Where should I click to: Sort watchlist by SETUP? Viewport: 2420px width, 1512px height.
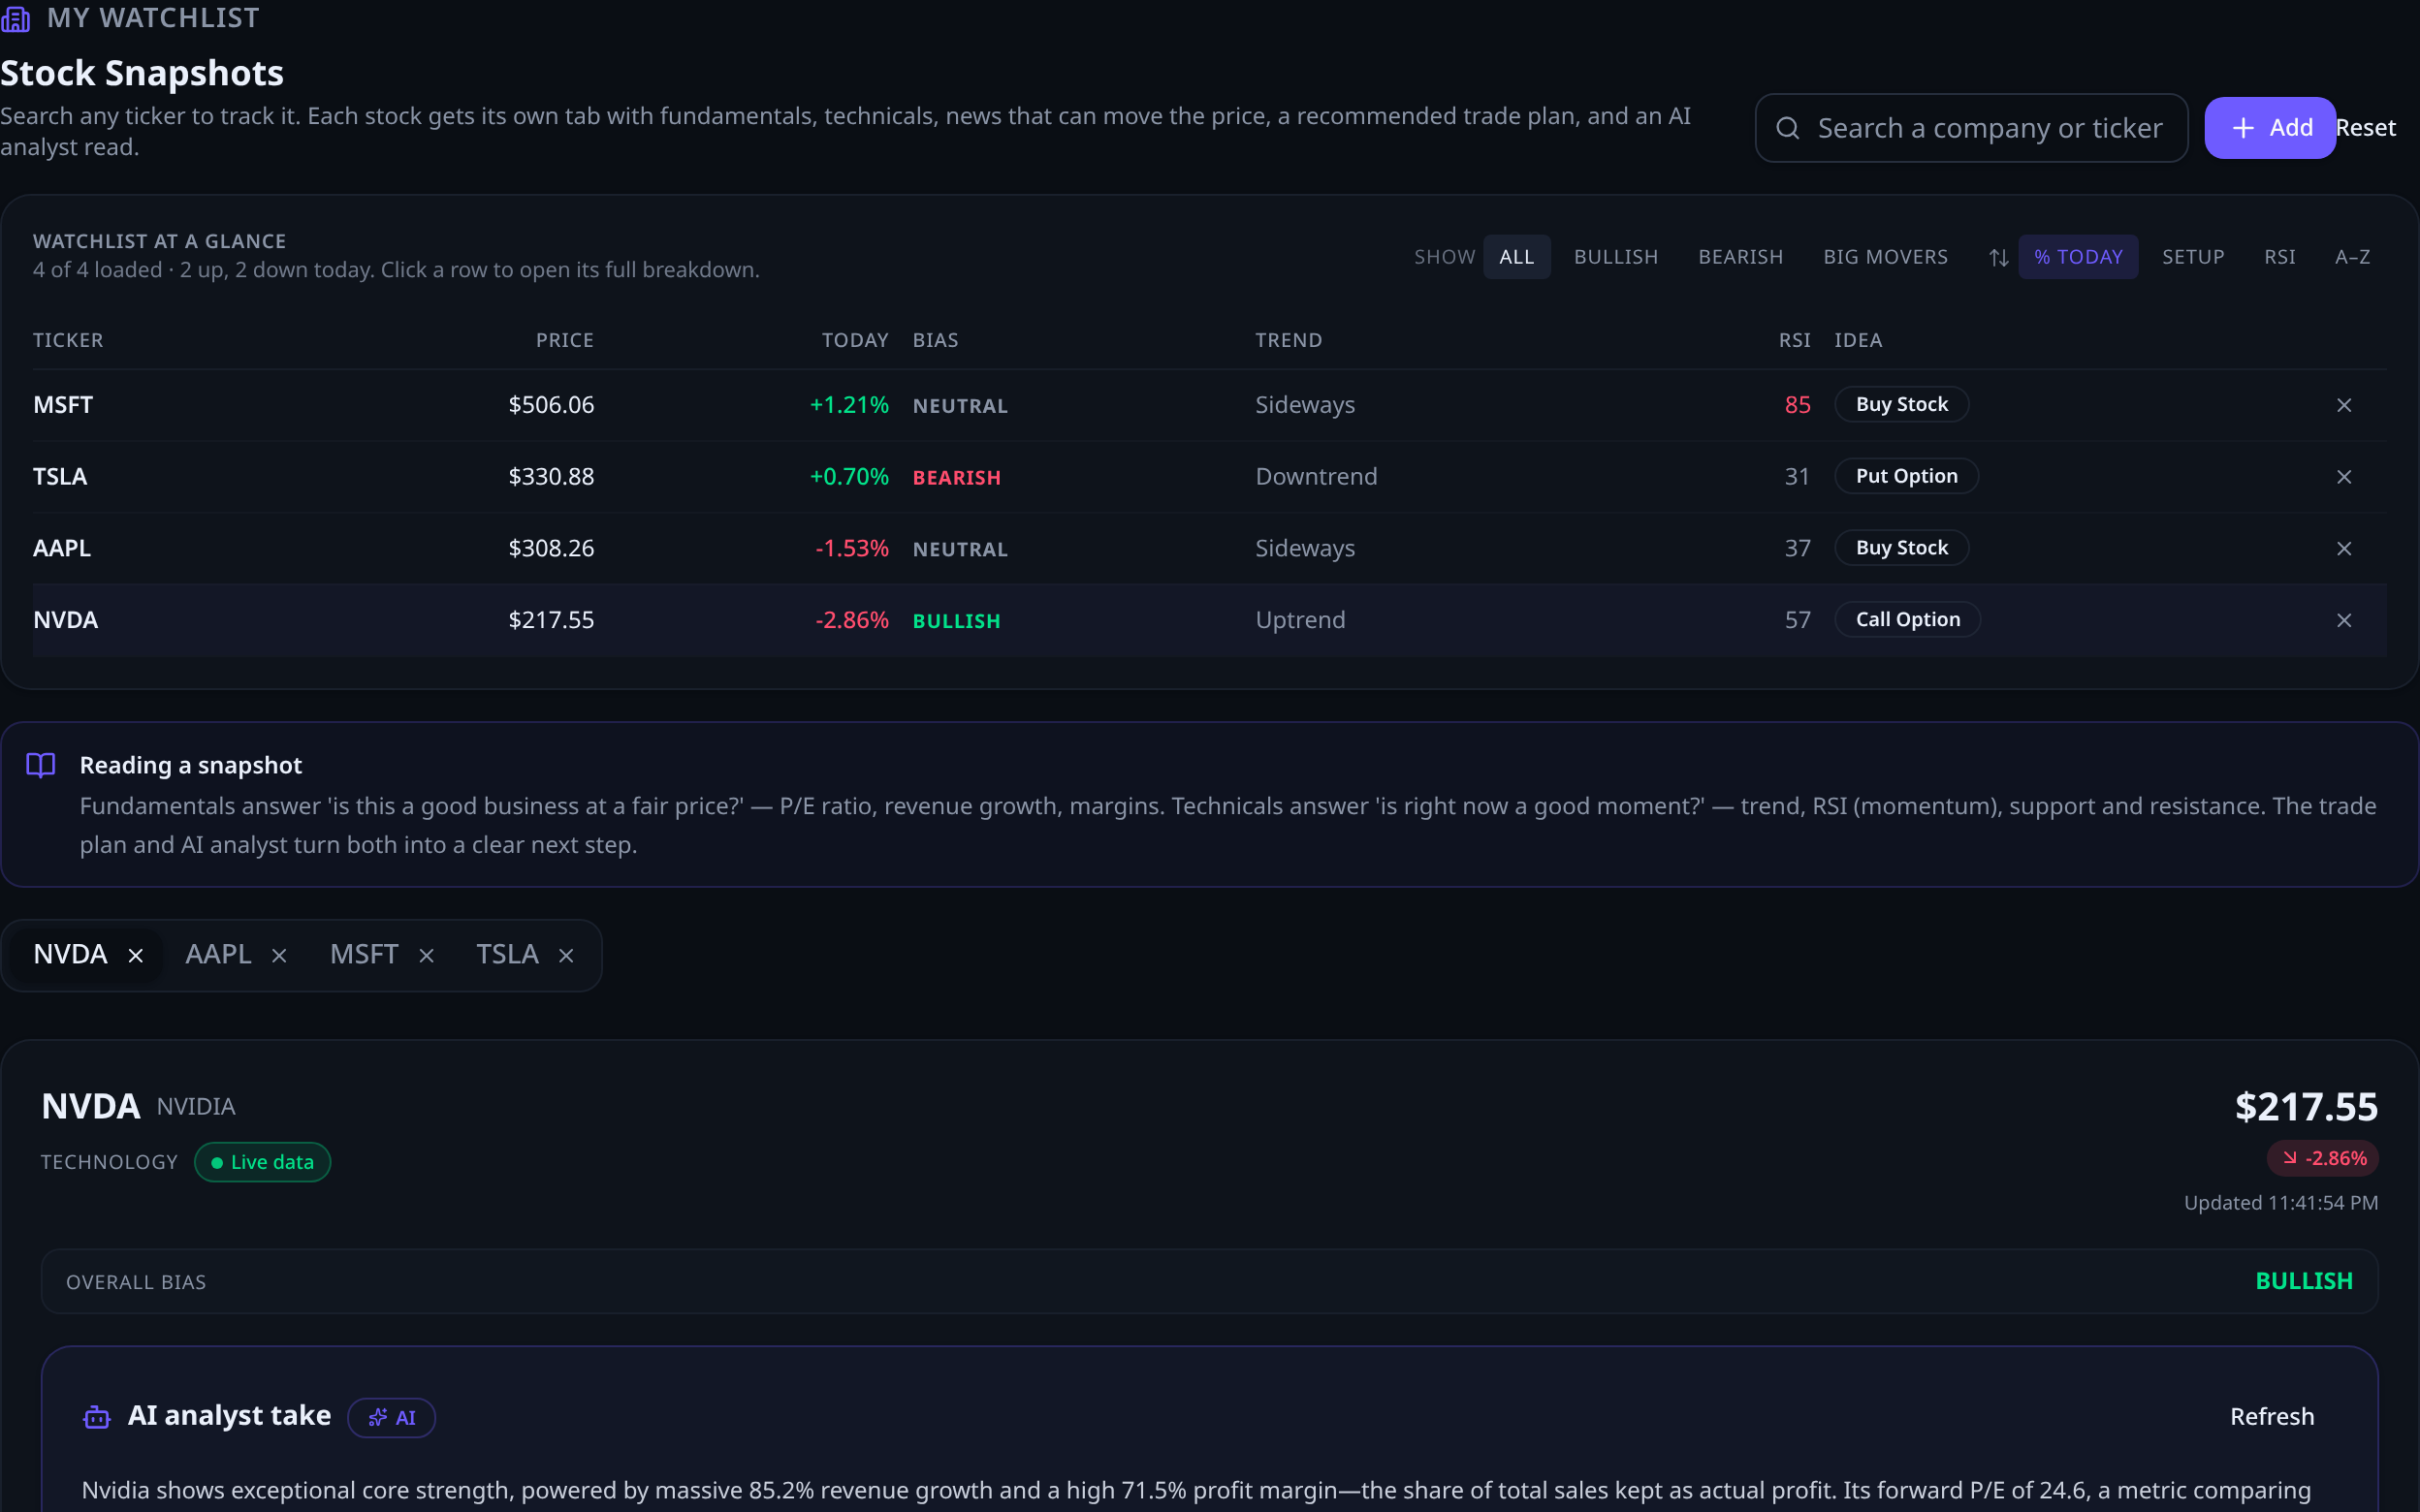(2193, 257)
